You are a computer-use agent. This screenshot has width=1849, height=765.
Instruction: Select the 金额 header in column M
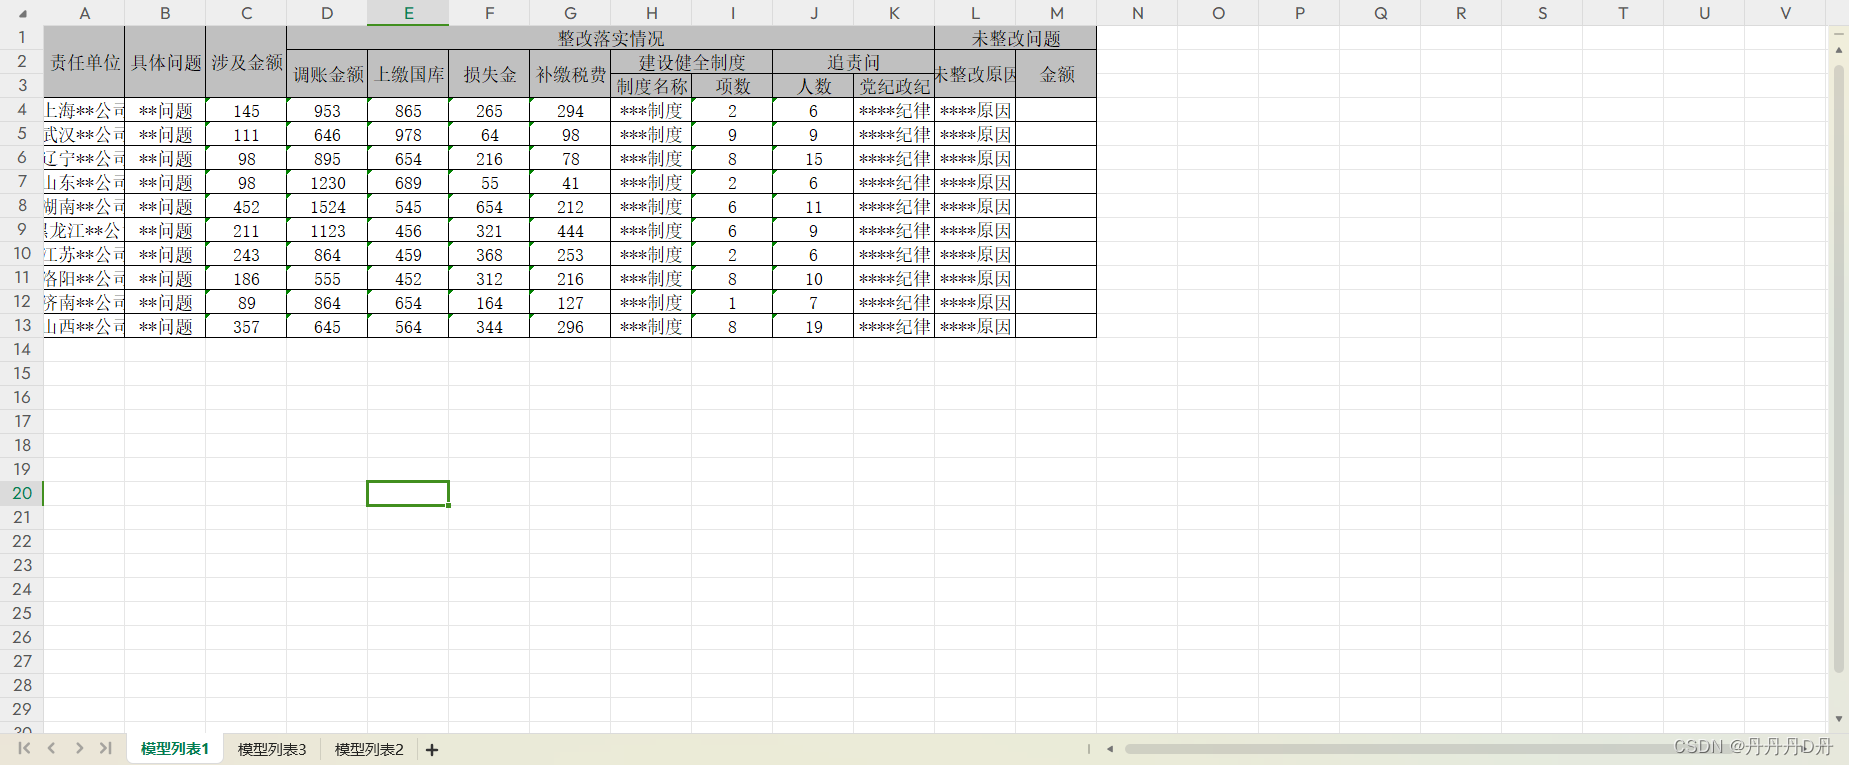1056,74
